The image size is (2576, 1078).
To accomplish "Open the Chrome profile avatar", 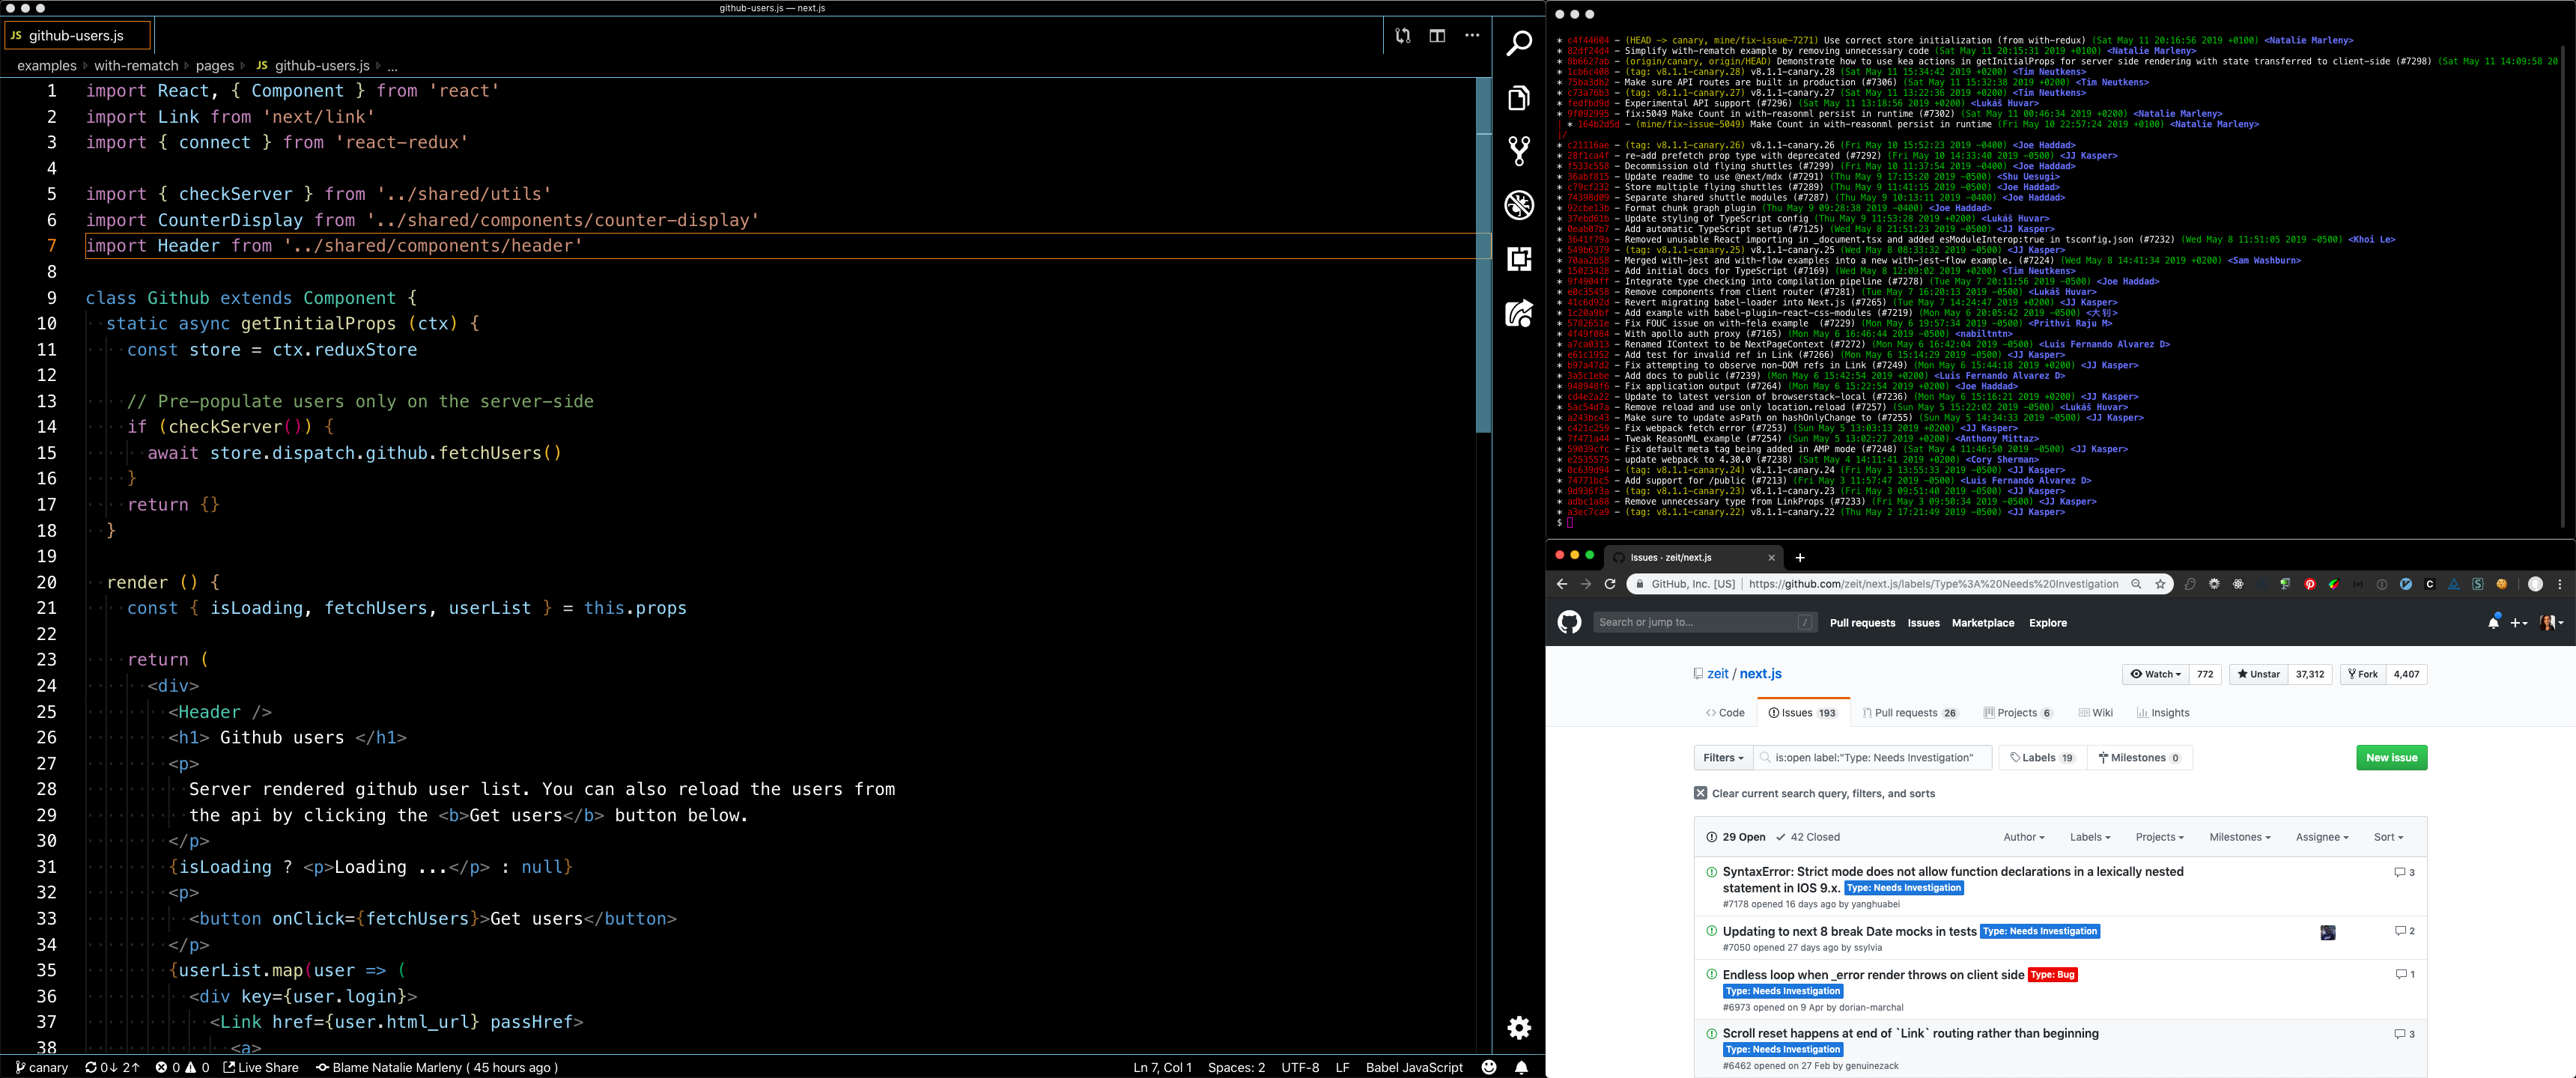I will coord(2535,584).
